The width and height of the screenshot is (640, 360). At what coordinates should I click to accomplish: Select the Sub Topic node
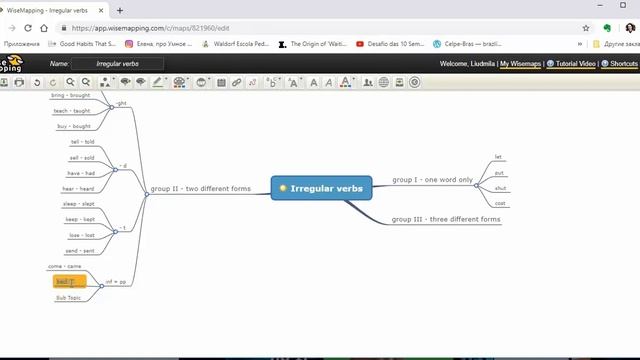coord(68,298)
